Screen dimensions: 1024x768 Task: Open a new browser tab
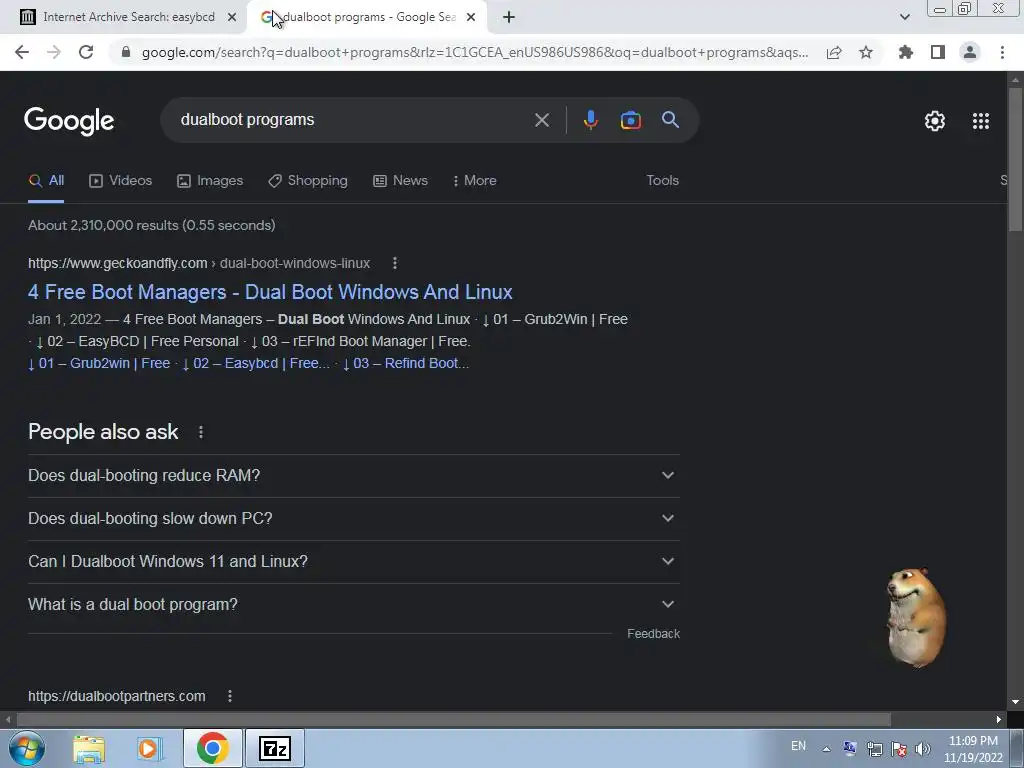click(509, 17)
